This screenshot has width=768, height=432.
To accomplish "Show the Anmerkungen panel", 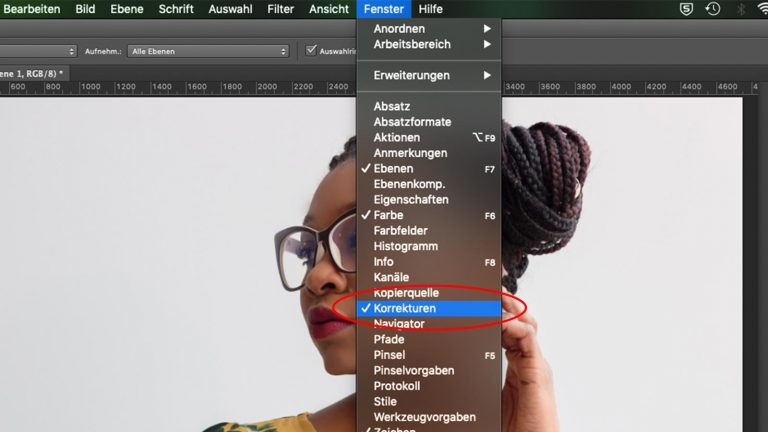I will [429, 153].
